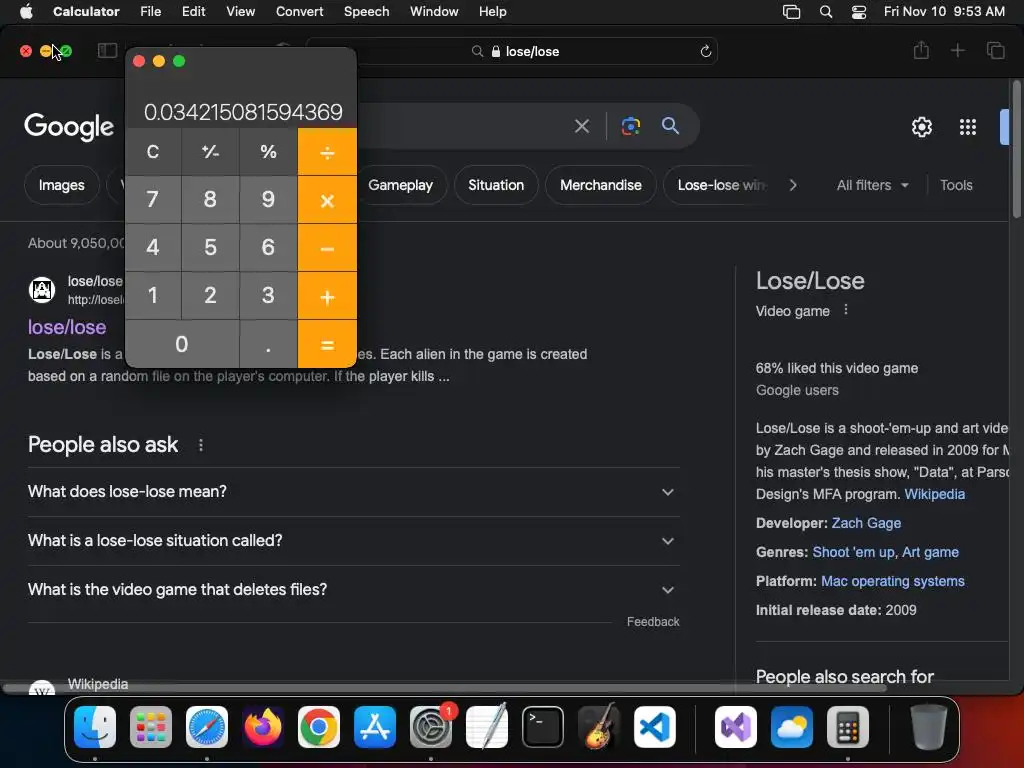1024x768 pixels.
Task: Open the Zach Gage developer link
Action: 866,523
